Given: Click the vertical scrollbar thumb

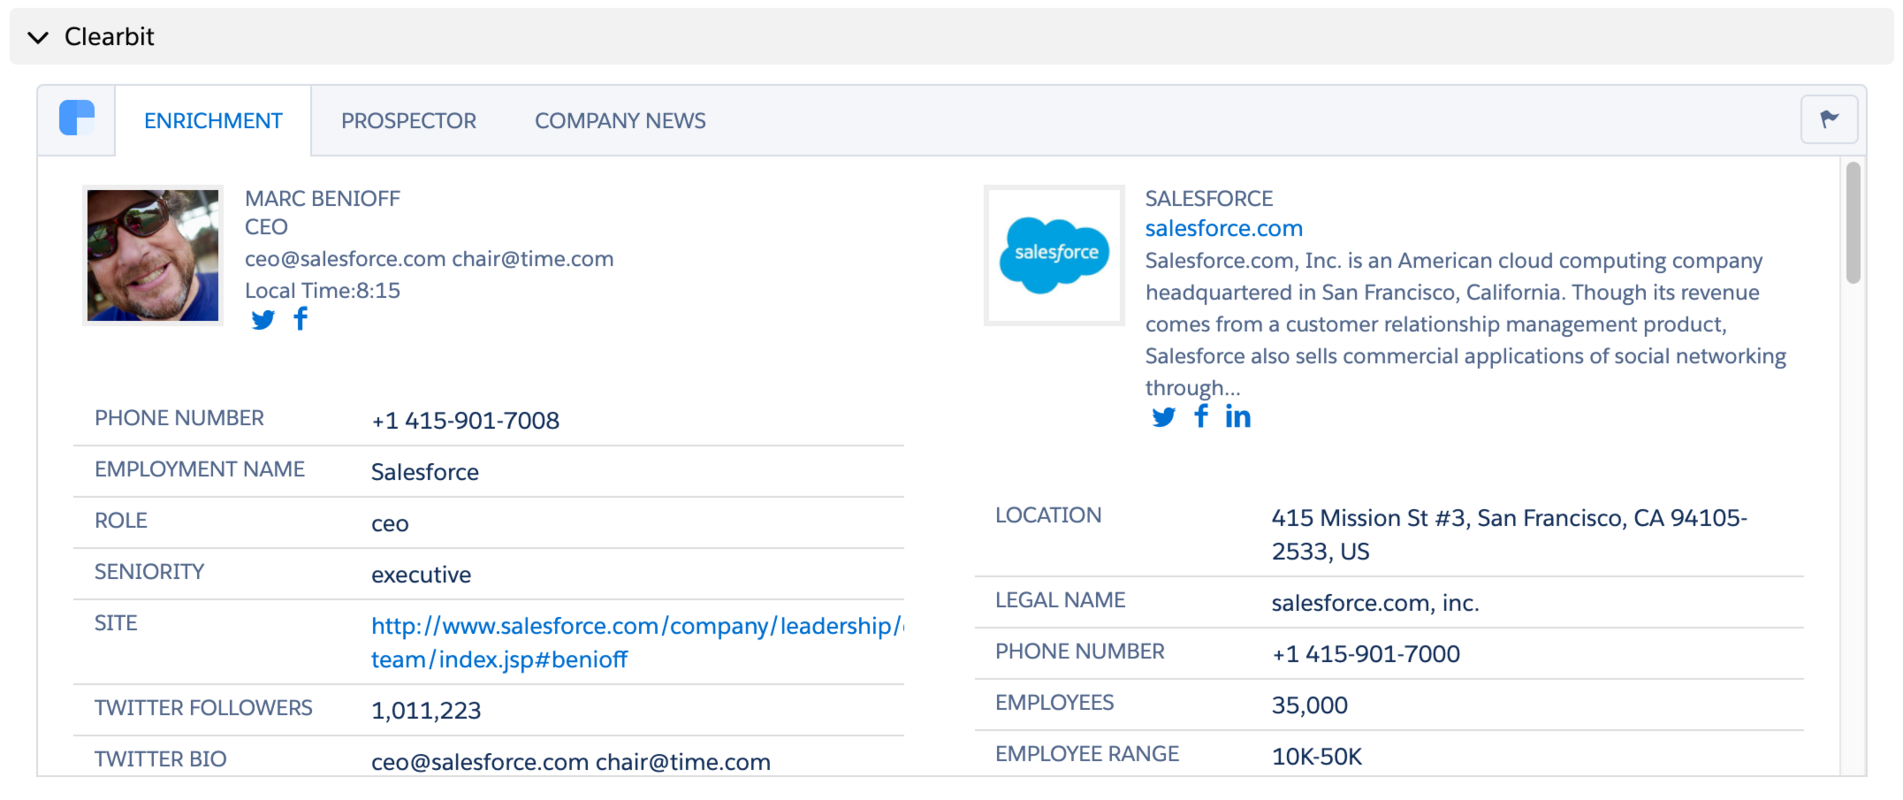Looking at the screenshot, I should click(1853, 222).
